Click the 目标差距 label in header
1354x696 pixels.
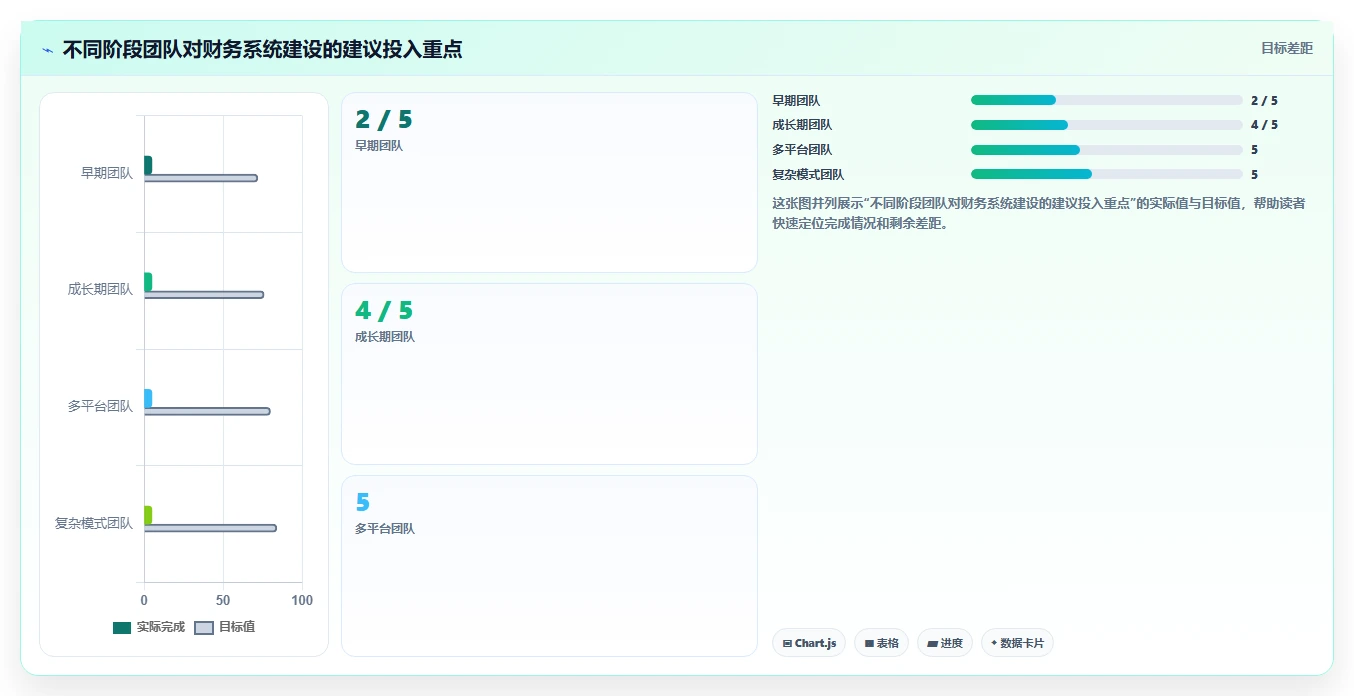pos(1286,48)
